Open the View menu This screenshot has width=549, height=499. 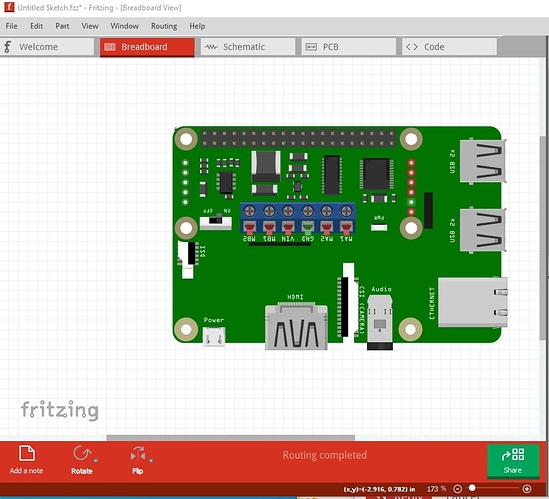coord(90,26)
